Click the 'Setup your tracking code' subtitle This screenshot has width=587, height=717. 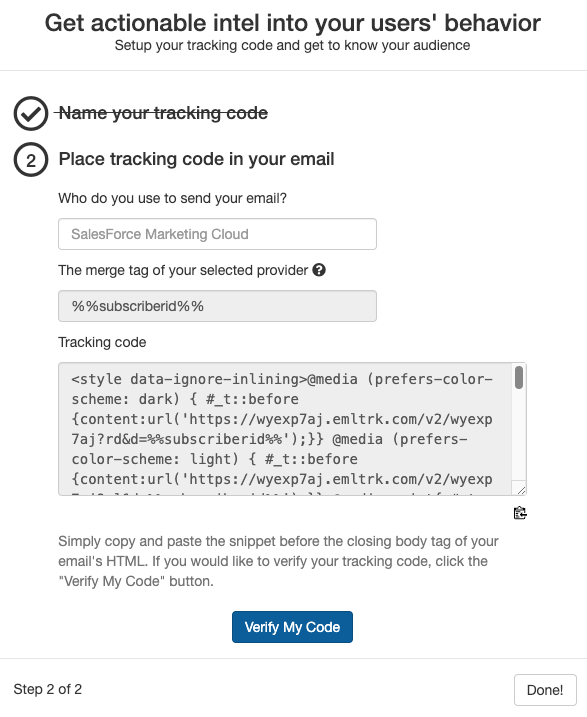(292, 45)
